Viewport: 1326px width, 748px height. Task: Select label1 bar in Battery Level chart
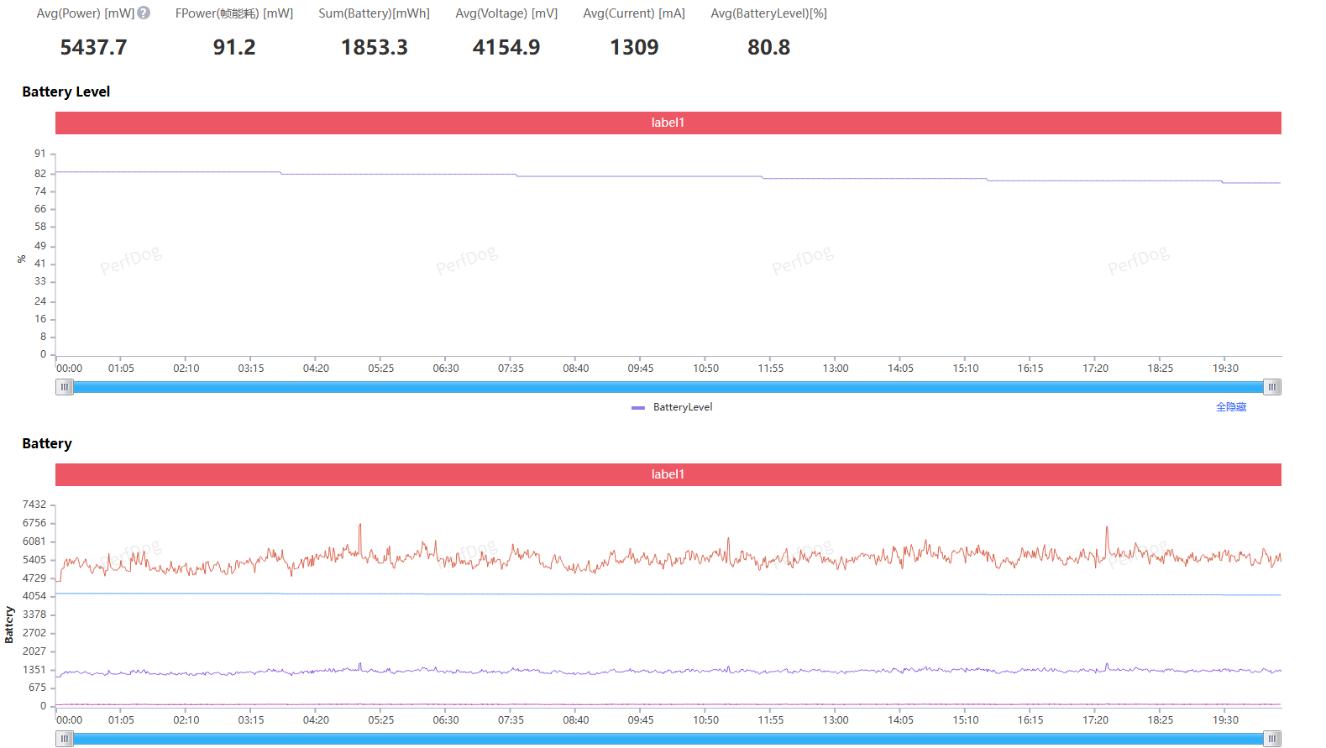668,123
